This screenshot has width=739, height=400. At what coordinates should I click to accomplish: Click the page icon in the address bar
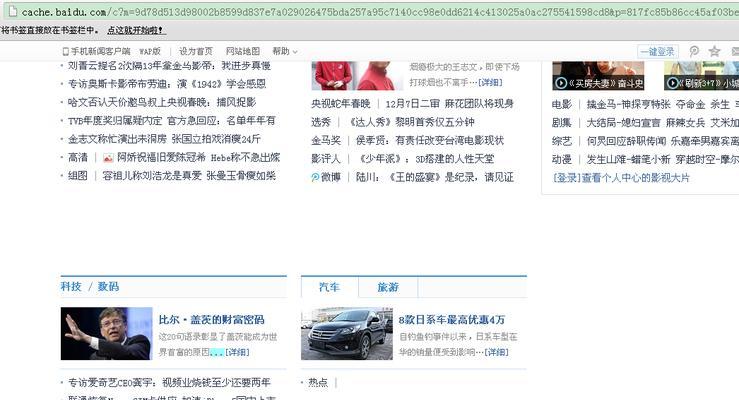pyautogui.click(x=12, y=11)
